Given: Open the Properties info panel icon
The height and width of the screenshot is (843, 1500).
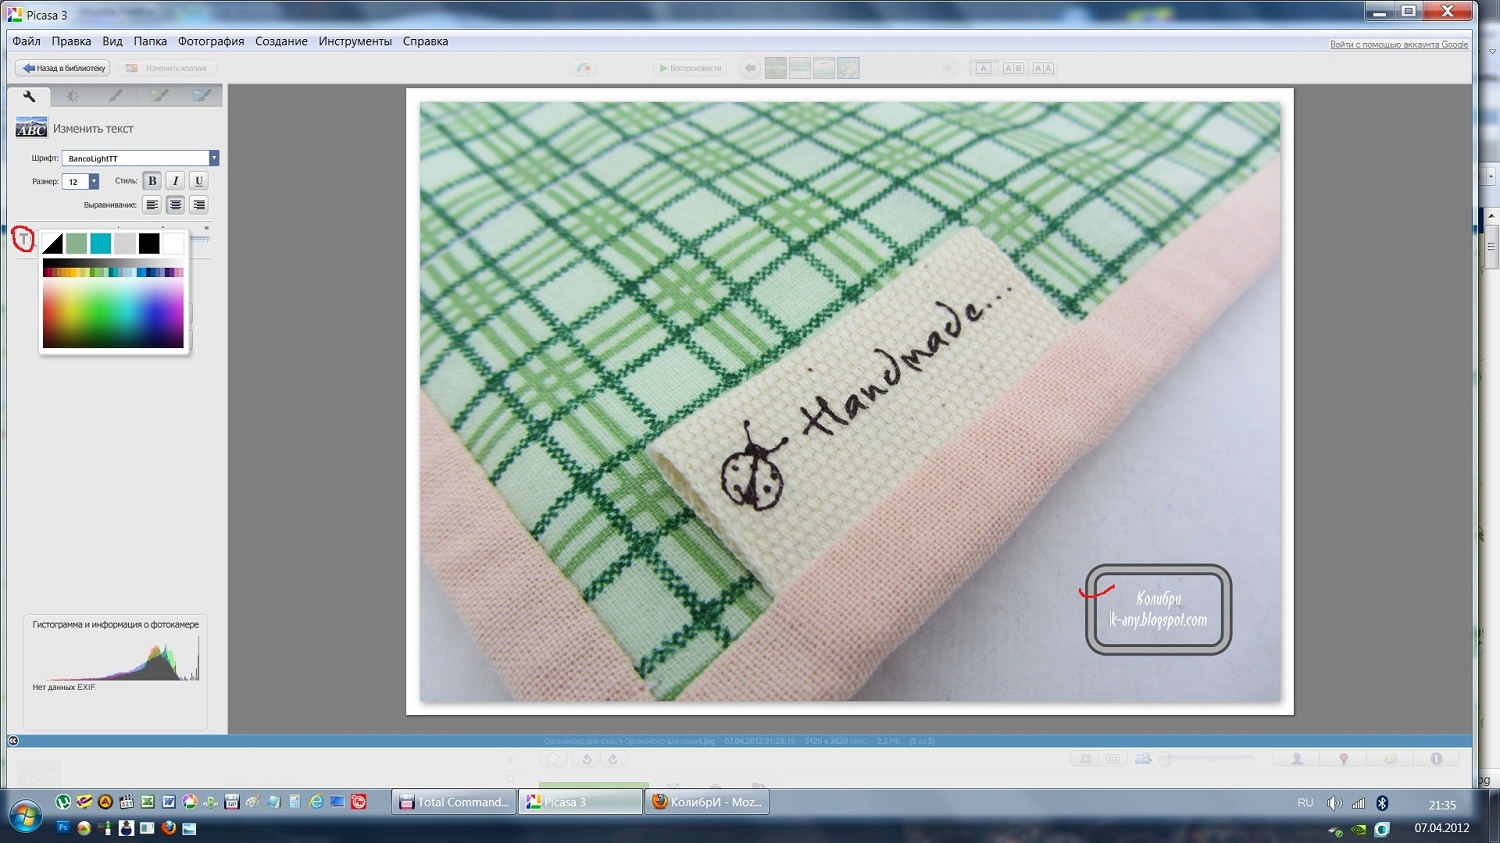Looking at the screenshot, I should pos(1436,759).
